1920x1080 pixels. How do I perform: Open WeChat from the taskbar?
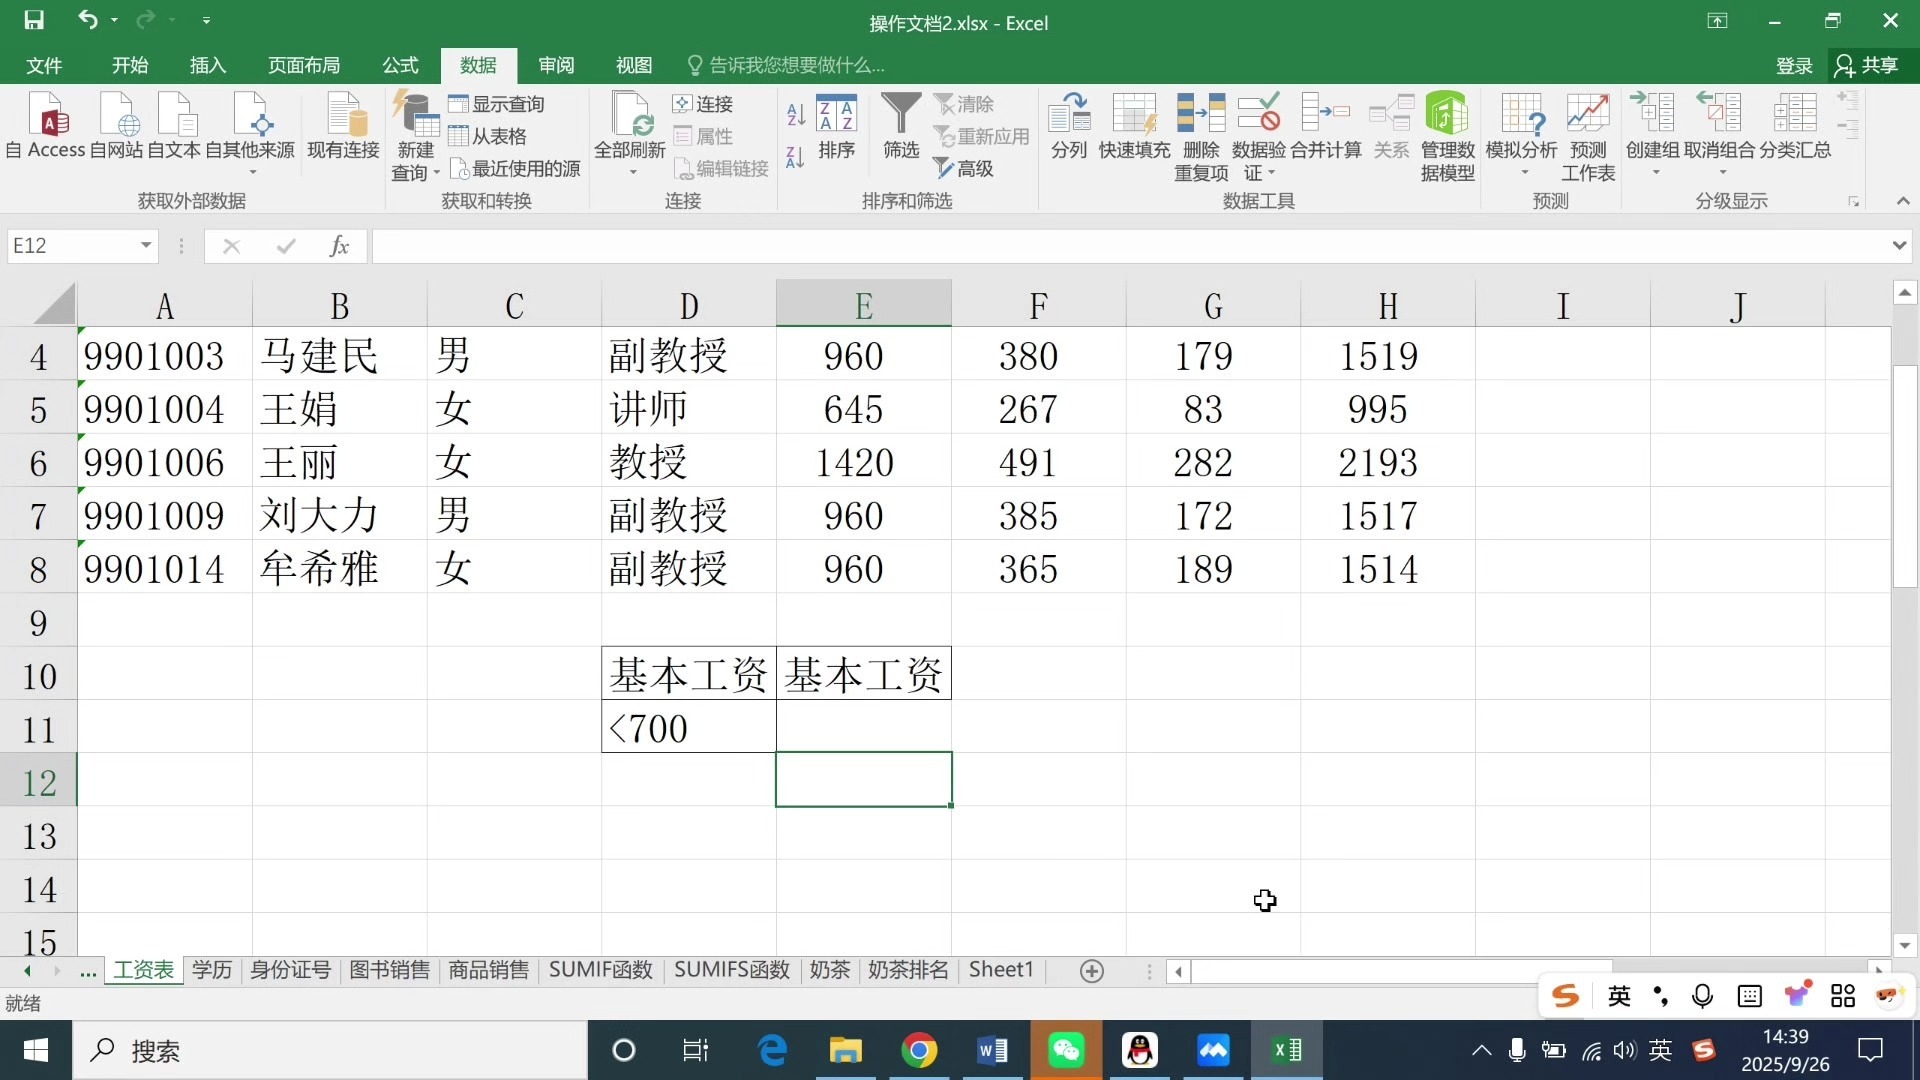coord(1066,1050)
